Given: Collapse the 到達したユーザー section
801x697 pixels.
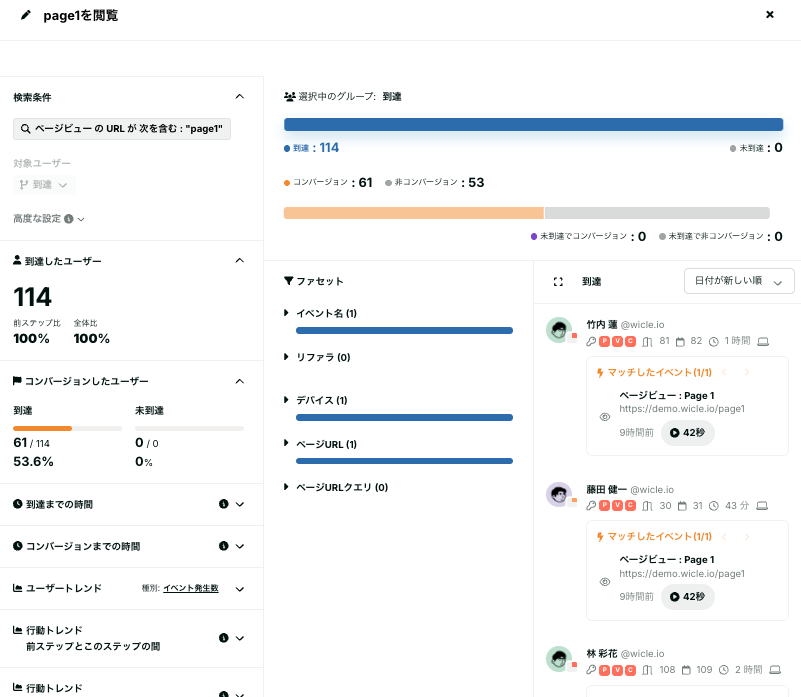Looking at the screenshot, I should (240, 261).
